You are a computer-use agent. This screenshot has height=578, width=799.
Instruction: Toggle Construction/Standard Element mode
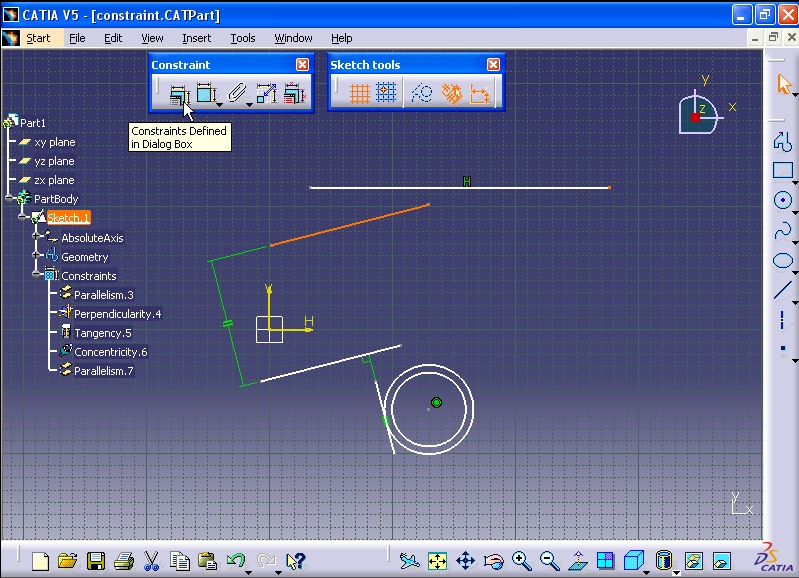click(x=421, y=94)
